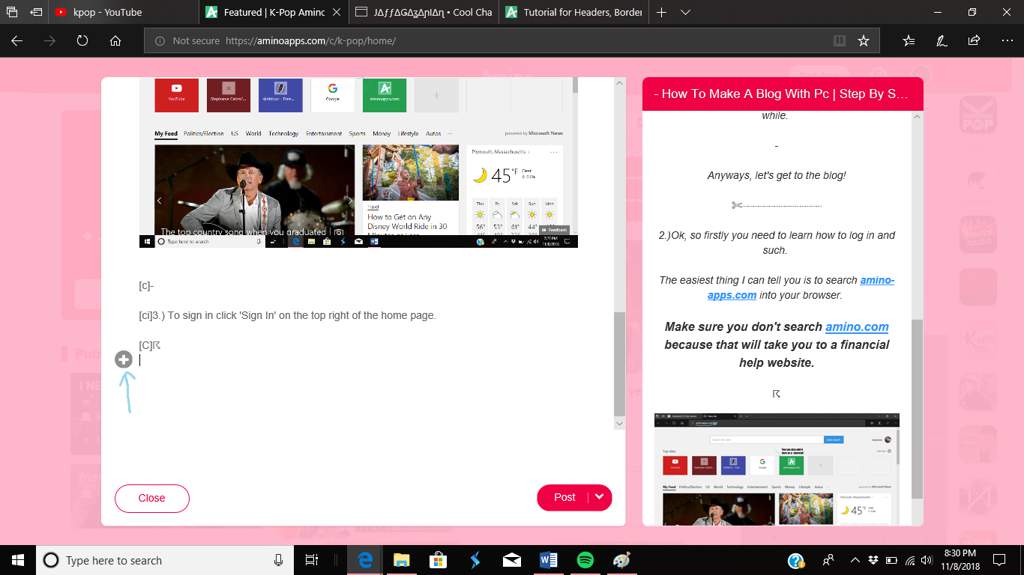Click the Home icon in Edge
Viewport: 1024px width, 575px height.
point(116,41)
